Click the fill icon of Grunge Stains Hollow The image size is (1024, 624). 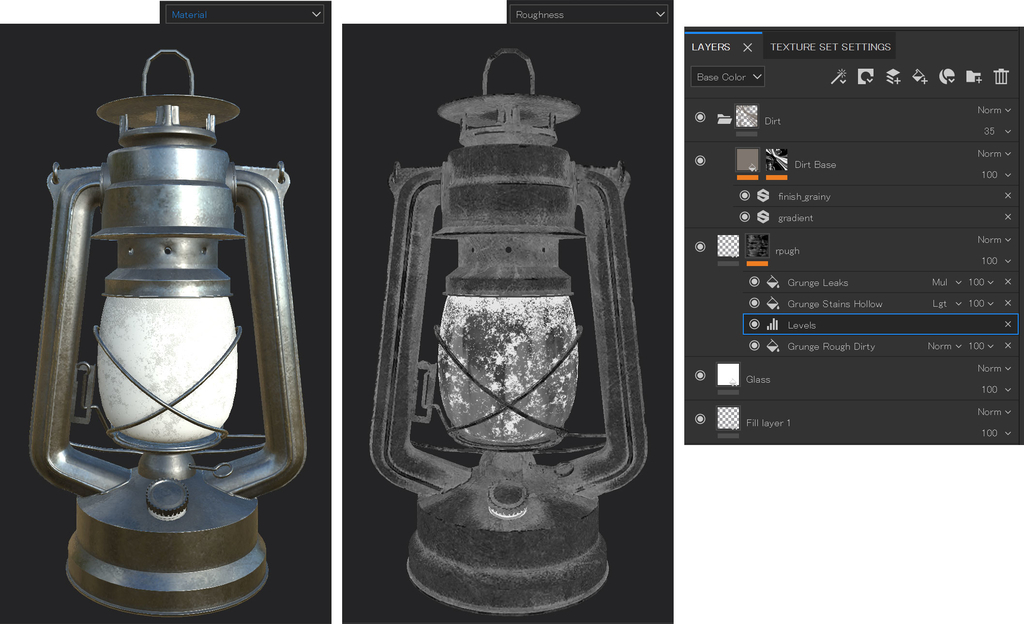[x=773, y=304]
